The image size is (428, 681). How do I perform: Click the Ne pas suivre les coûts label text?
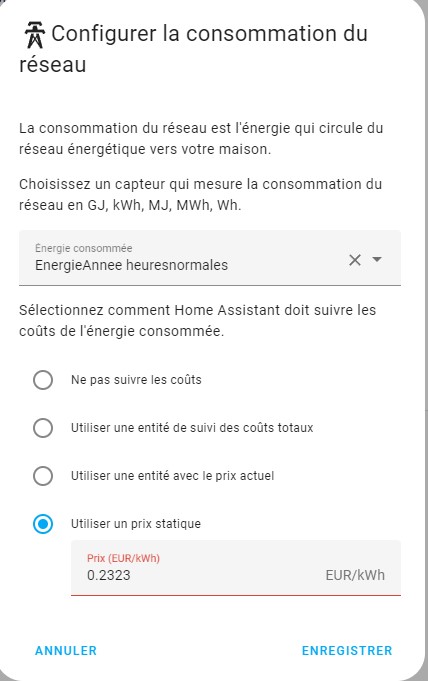136,380
